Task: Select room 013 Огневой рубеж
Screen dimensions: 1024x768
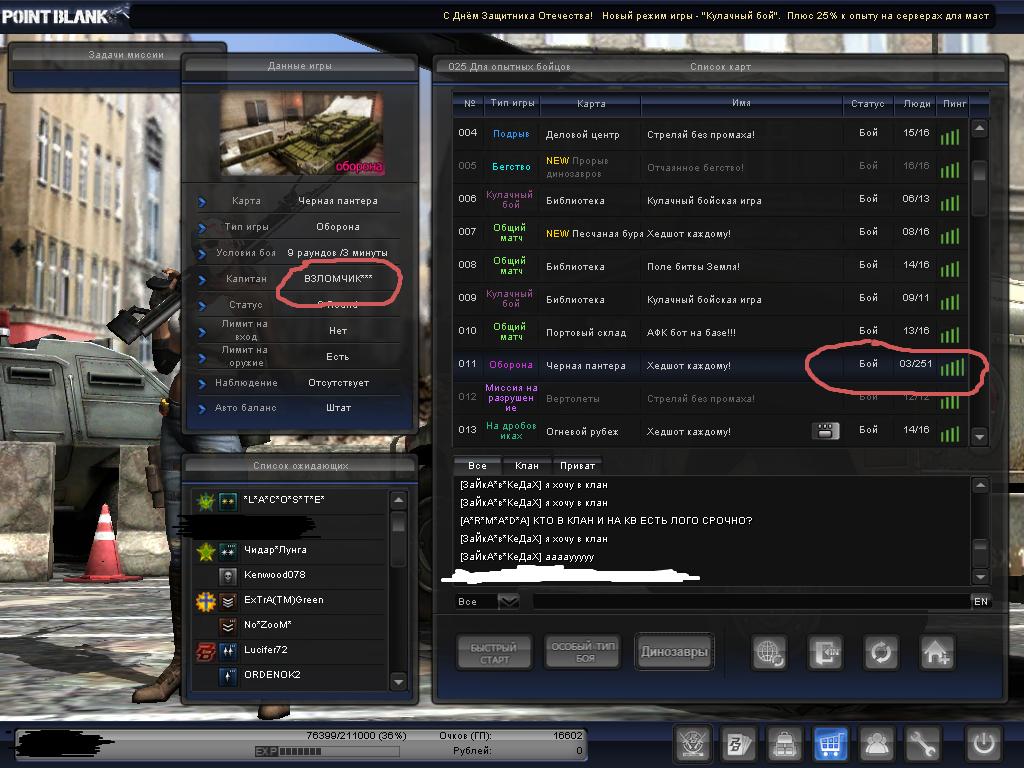Action: (x=711, y=431)
